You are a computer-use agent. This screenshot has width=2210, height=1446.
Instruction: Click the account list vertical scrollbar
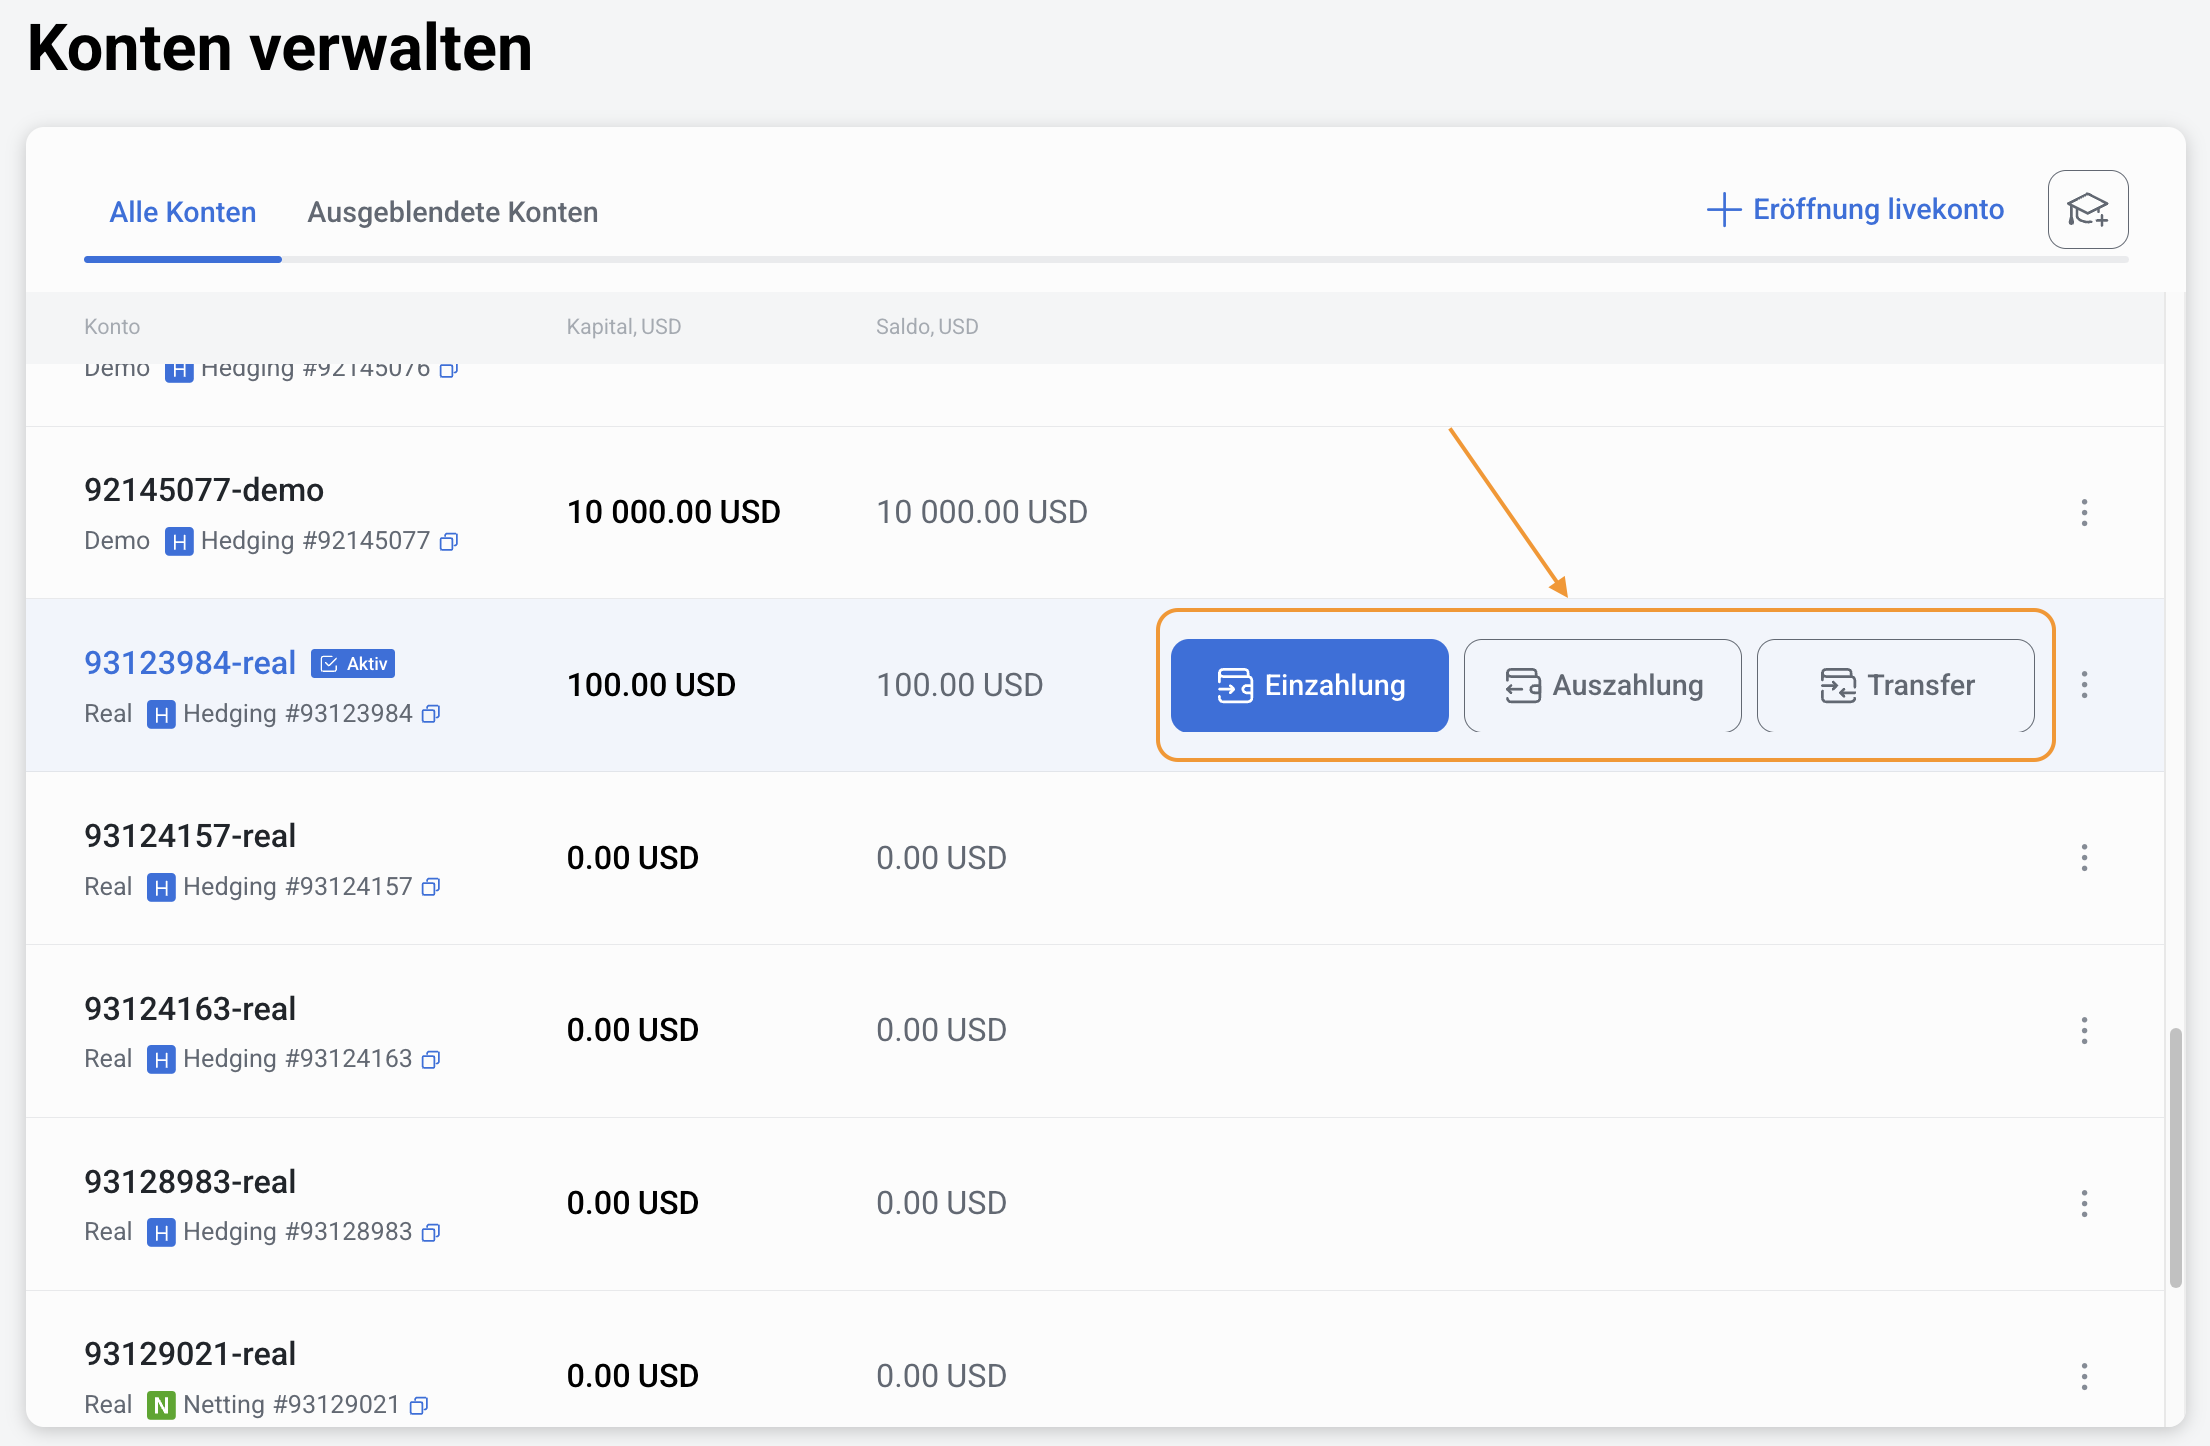tap(2175, 1156)
